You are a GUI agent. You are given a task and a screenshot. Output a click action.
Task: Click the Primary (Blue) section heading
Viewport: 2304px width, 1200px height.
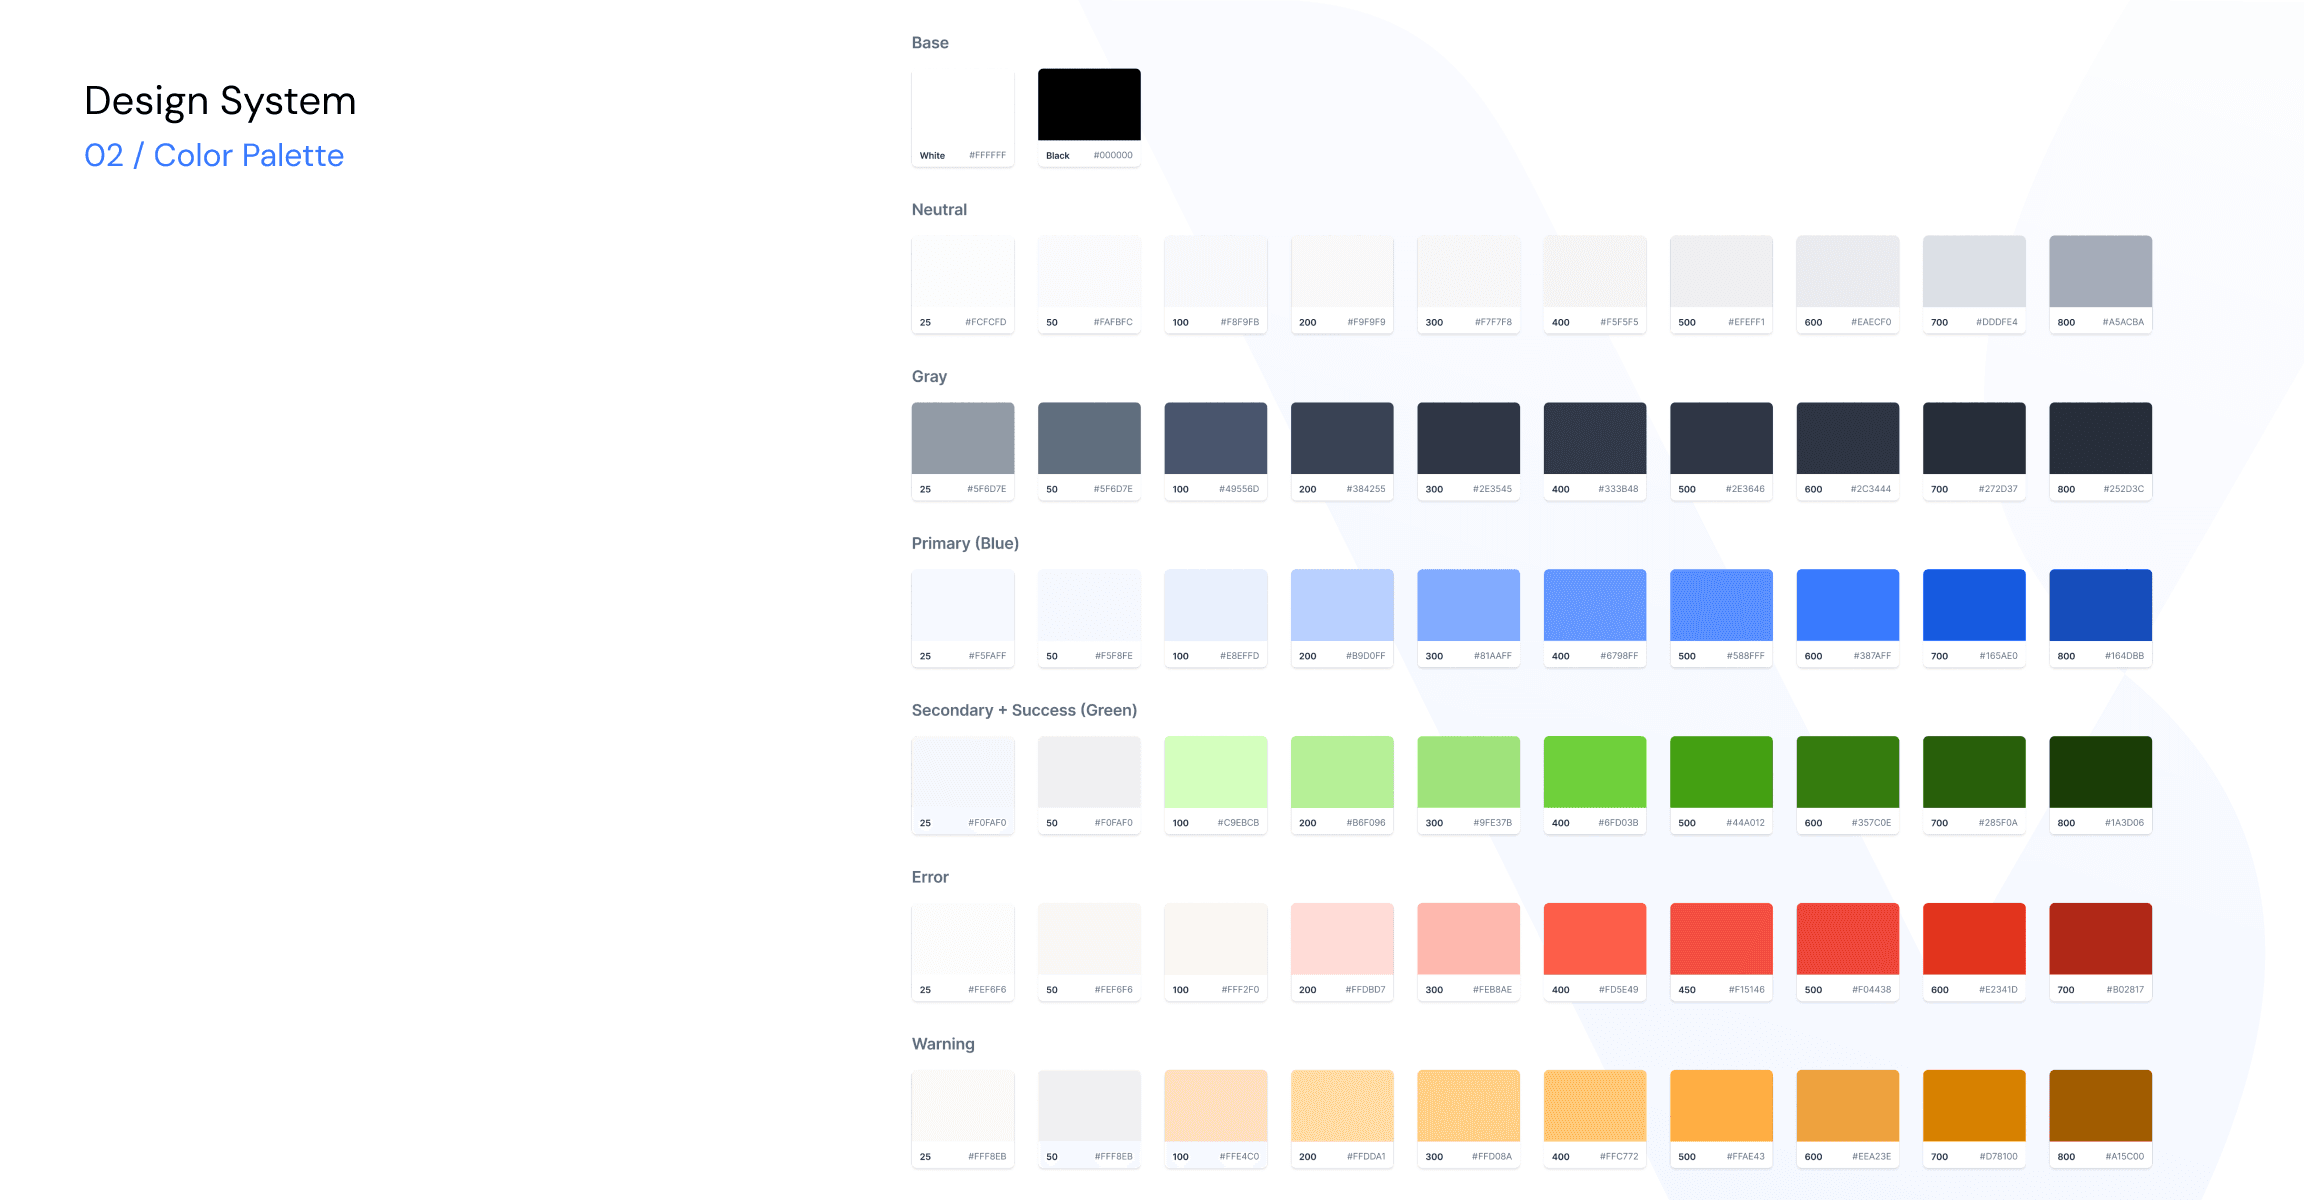pyautogui.click(x=965, y=543)
